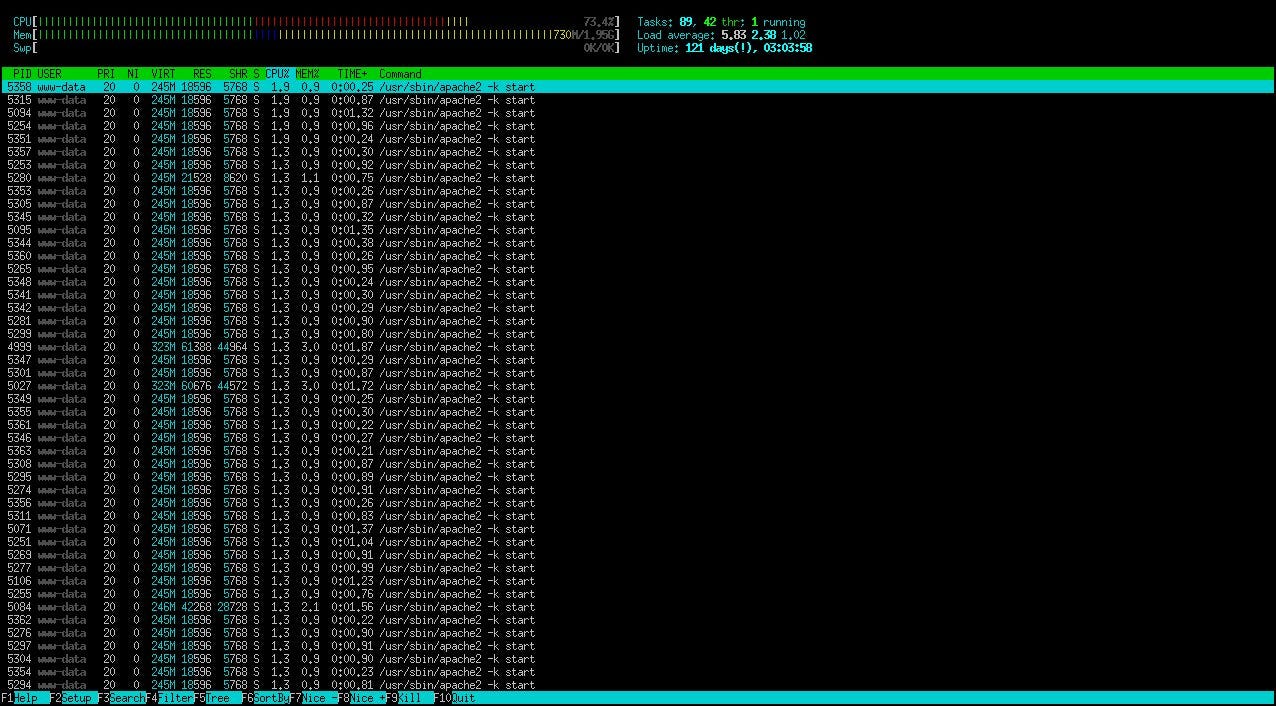Sort by the Command column header
Image resolution: width=1276 pixels, height=706 pixels.
point(402,73)
